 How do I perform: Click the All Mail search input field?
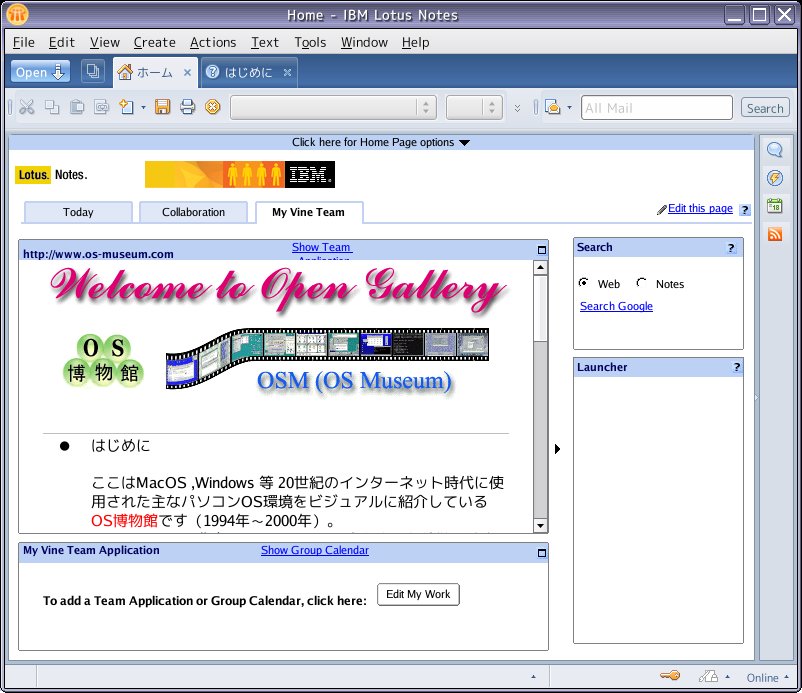pyautogui.click(x=657, y=108)
